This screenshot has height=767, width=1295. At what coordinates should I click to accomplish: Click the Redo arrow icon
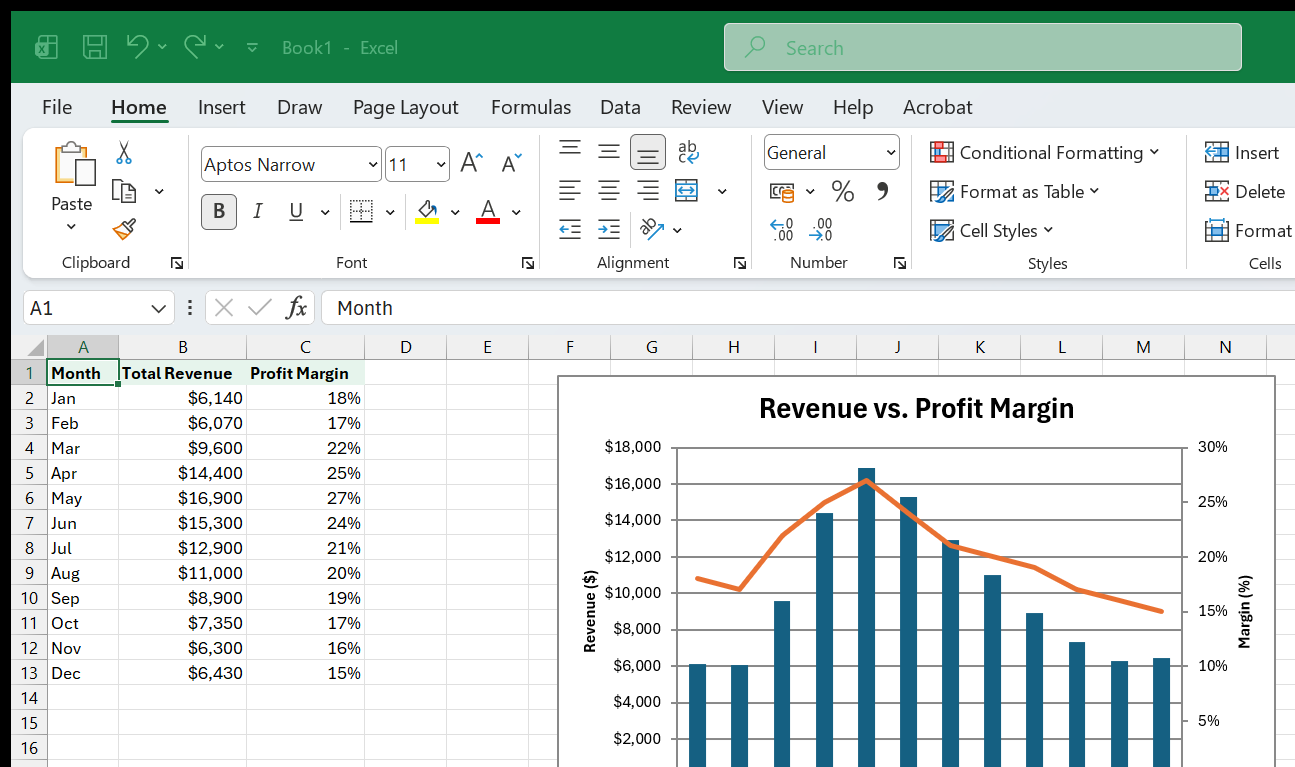pyautogui.click(x=195, y=46)
